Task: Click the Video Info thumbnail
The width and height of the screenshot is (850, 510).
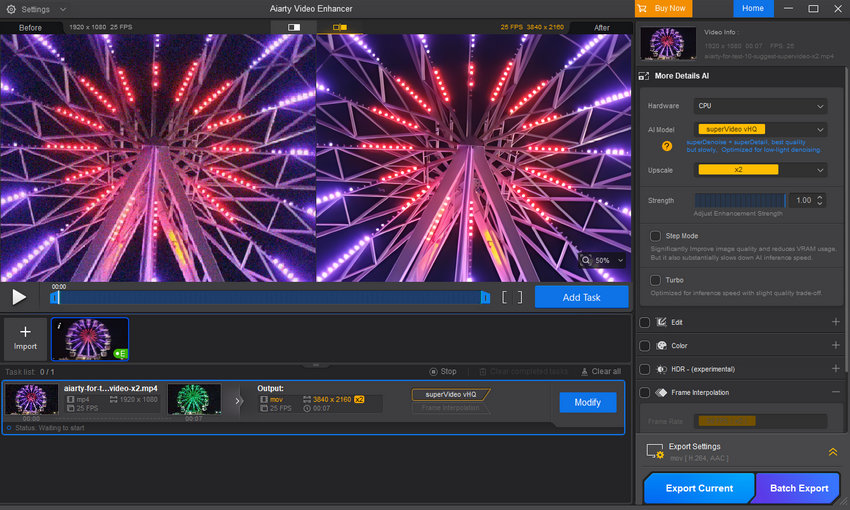Action: (668, 43)
